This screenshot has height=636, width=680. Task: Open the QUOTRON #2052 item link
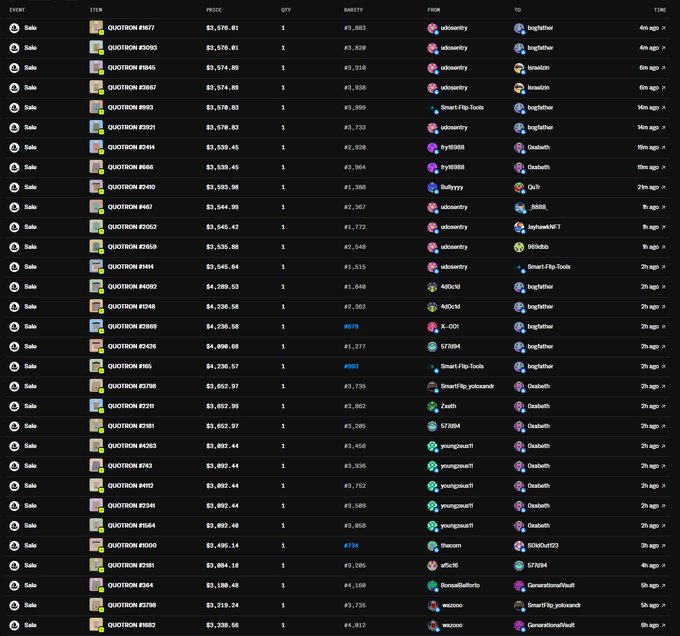132,227
